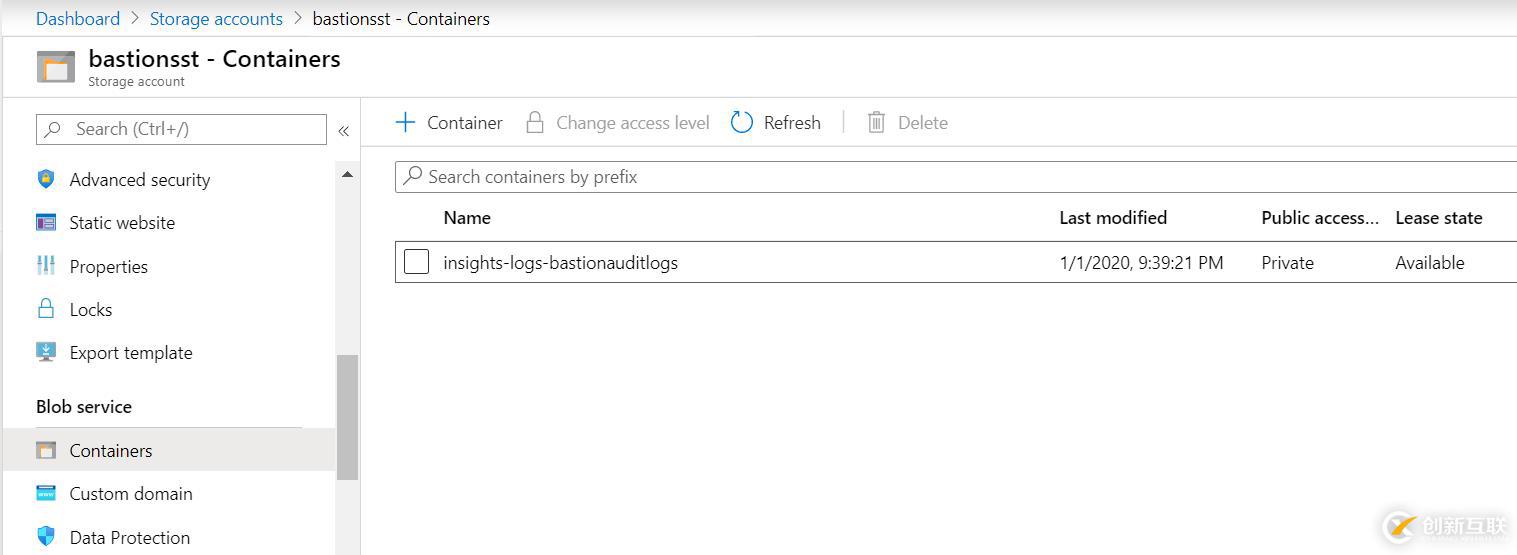Click the magnifier in sidebar search box
This screenshot has width=1517, height=555.
(x=53, y=129)
